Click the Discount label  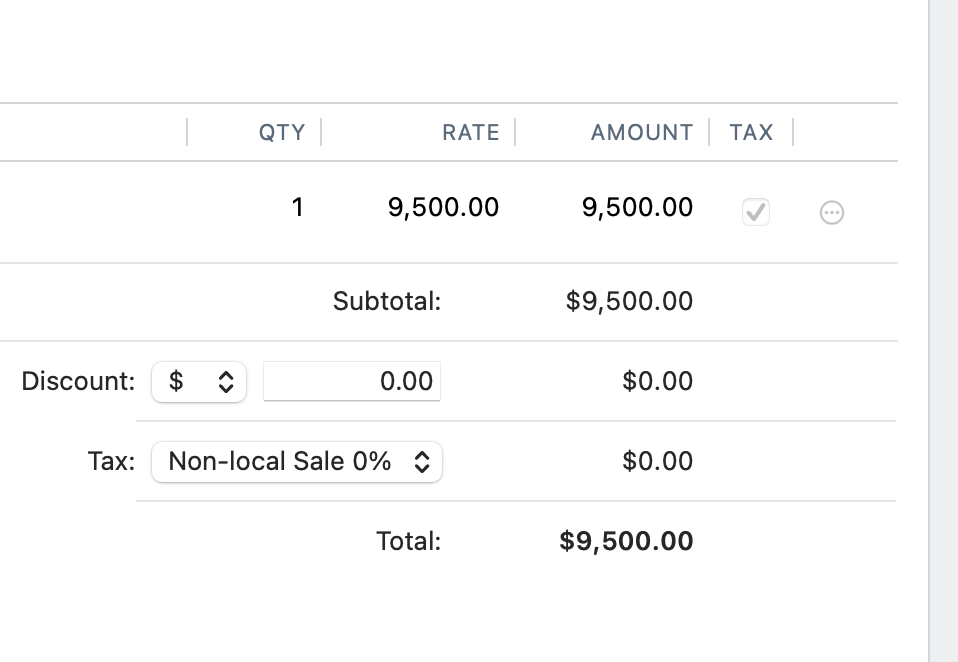[x=77, y=381]
